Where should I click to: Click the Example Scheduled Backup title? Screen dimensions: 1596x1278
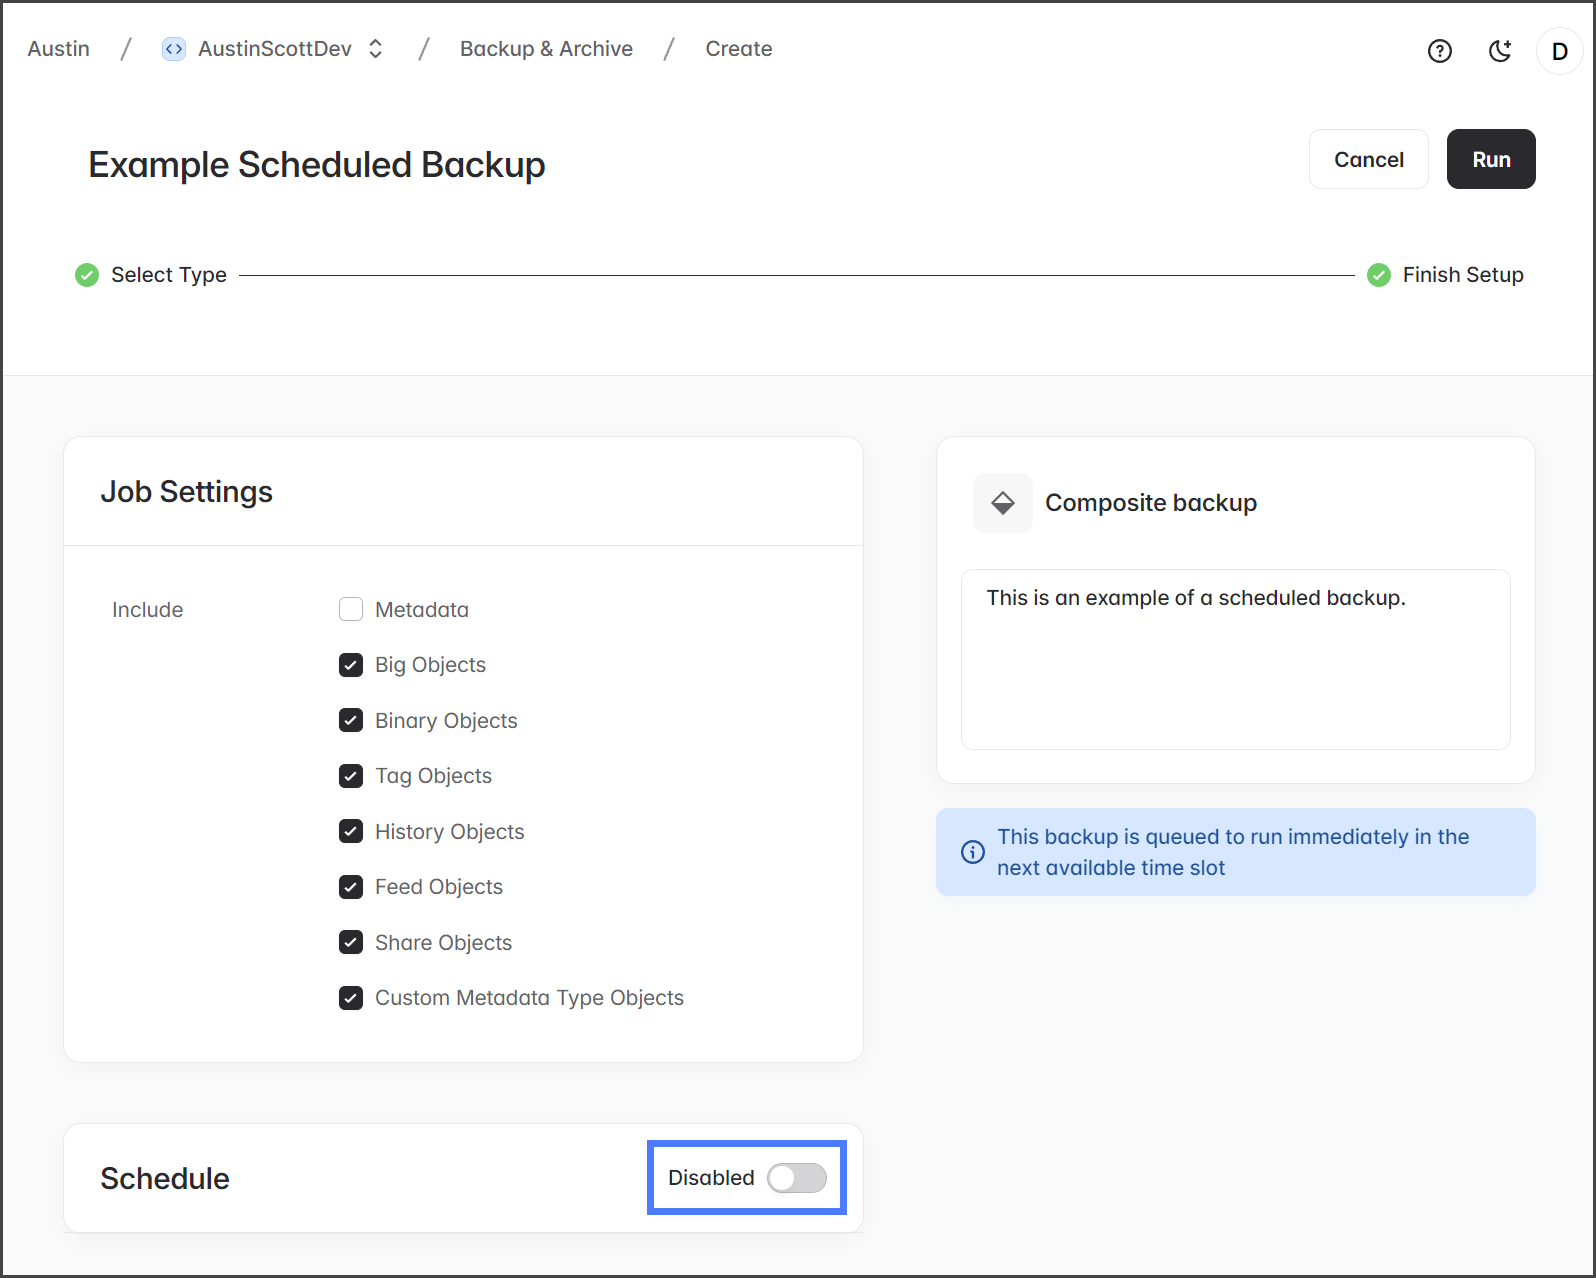point(317,165)
